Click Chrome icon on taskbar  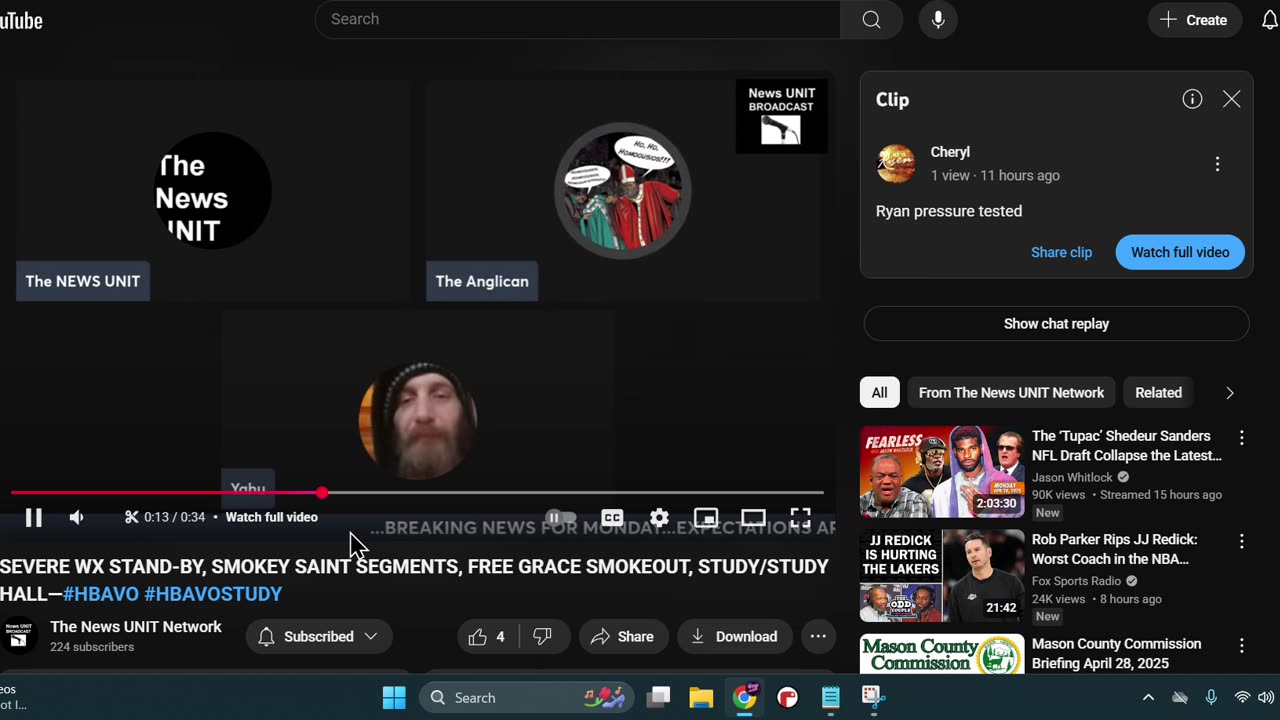(x=745, y=697)
